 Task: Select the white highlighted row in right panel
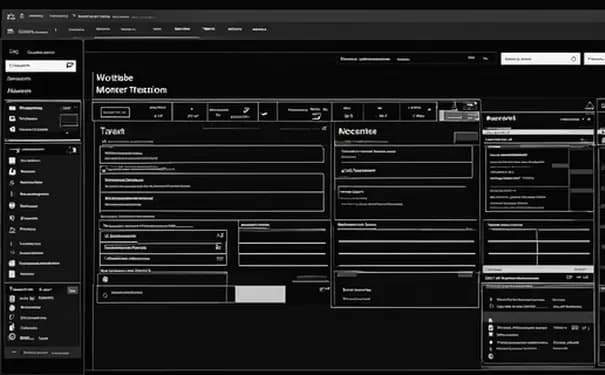pyautogui.click(x=538, y=132)
